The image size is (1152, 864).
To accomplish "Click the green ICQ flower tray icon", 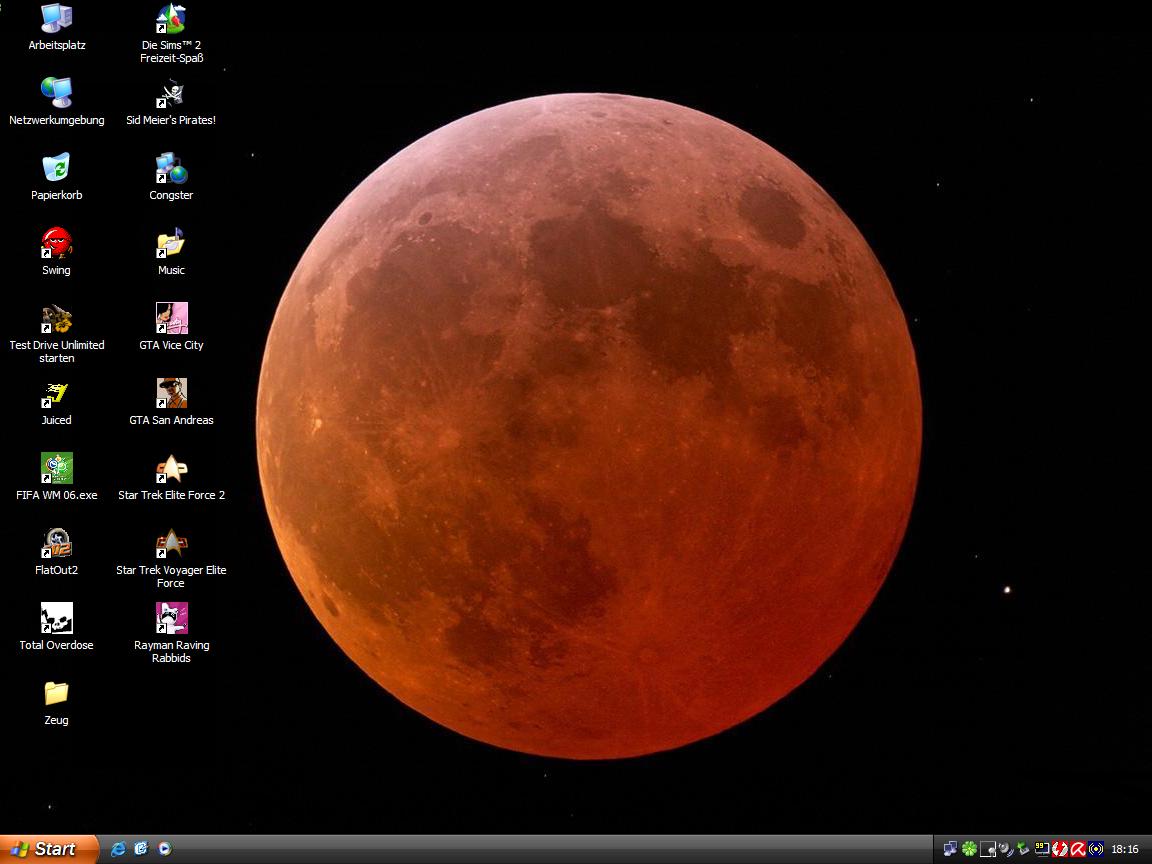I will click(x=969, y=849).
